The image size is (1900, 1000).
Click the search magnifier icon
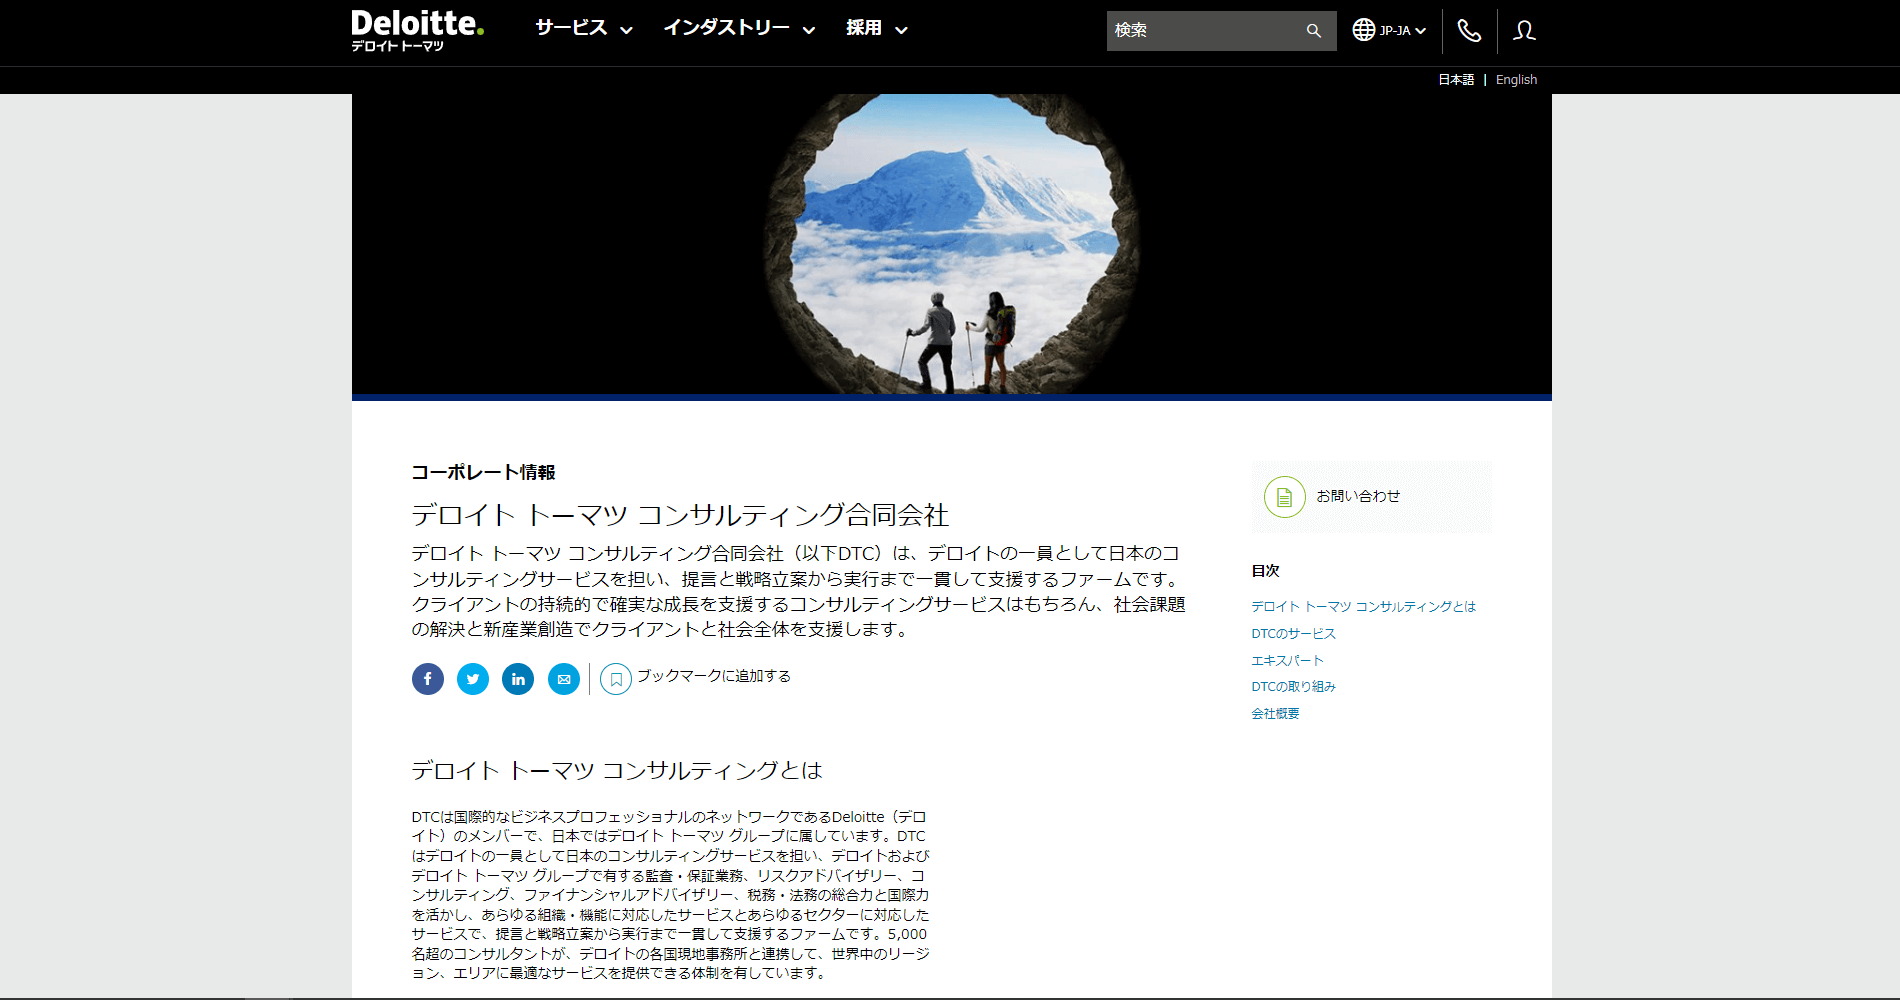[x=1314, y=31]
